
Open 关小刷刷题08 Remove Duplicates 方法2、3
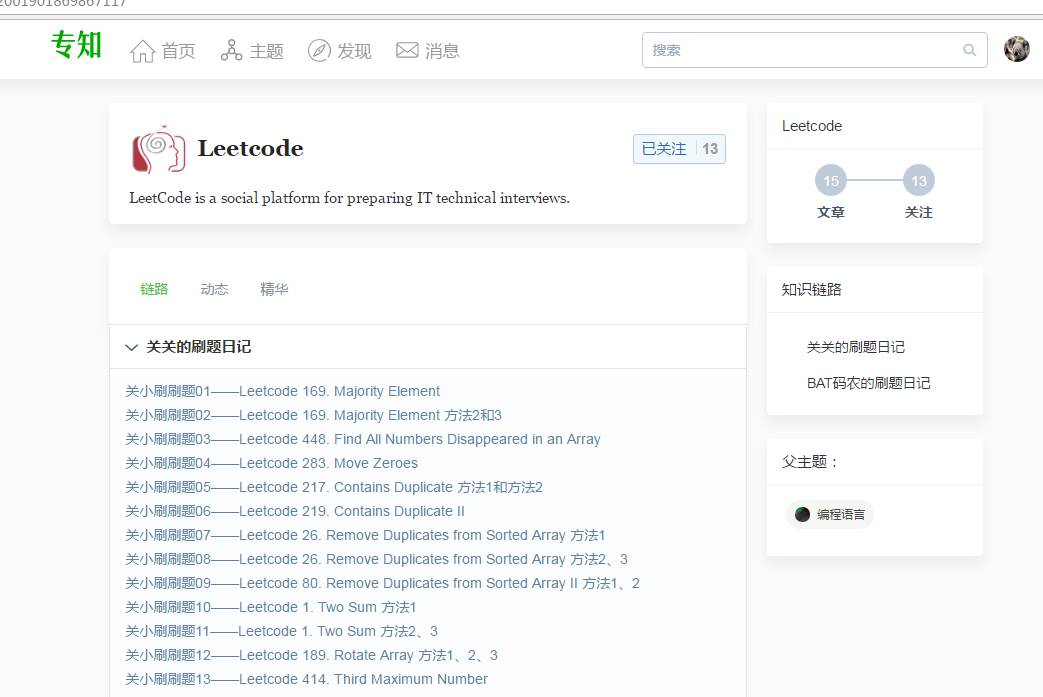tap(376, 559)
